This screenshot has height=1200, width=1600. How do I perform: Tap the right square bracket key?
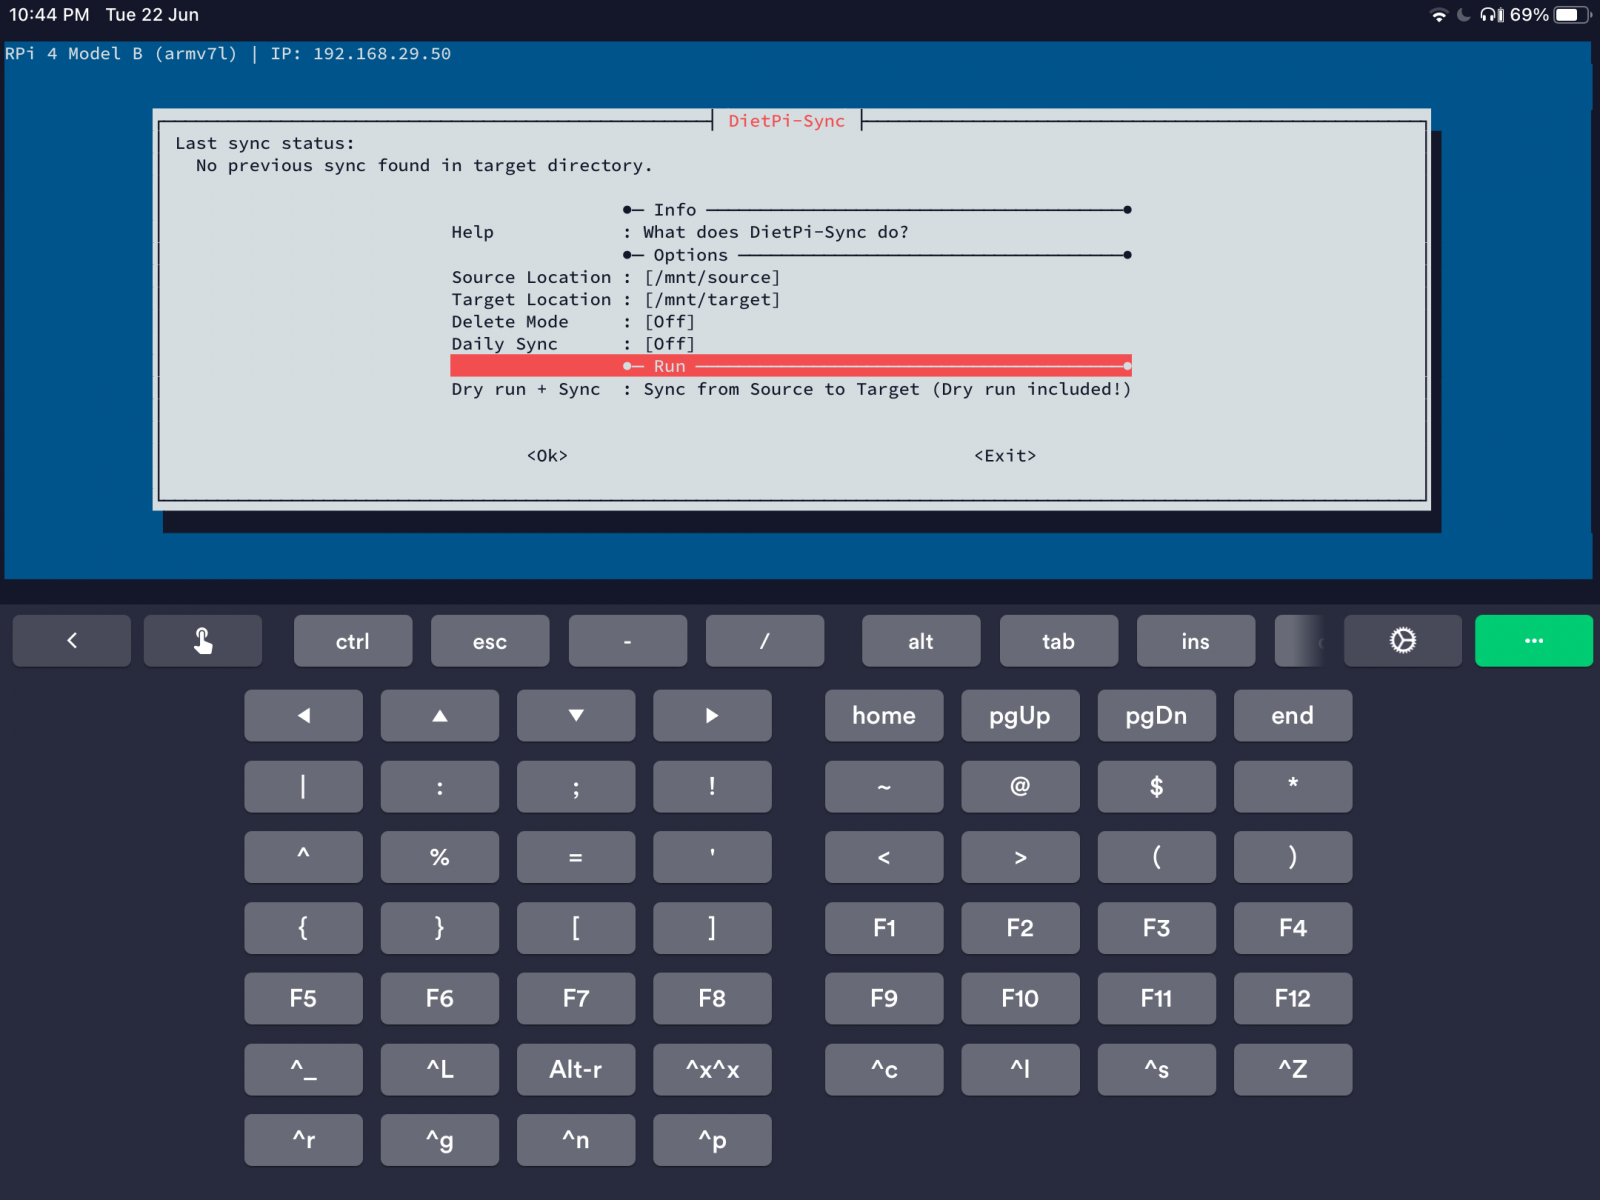point(712,928)
